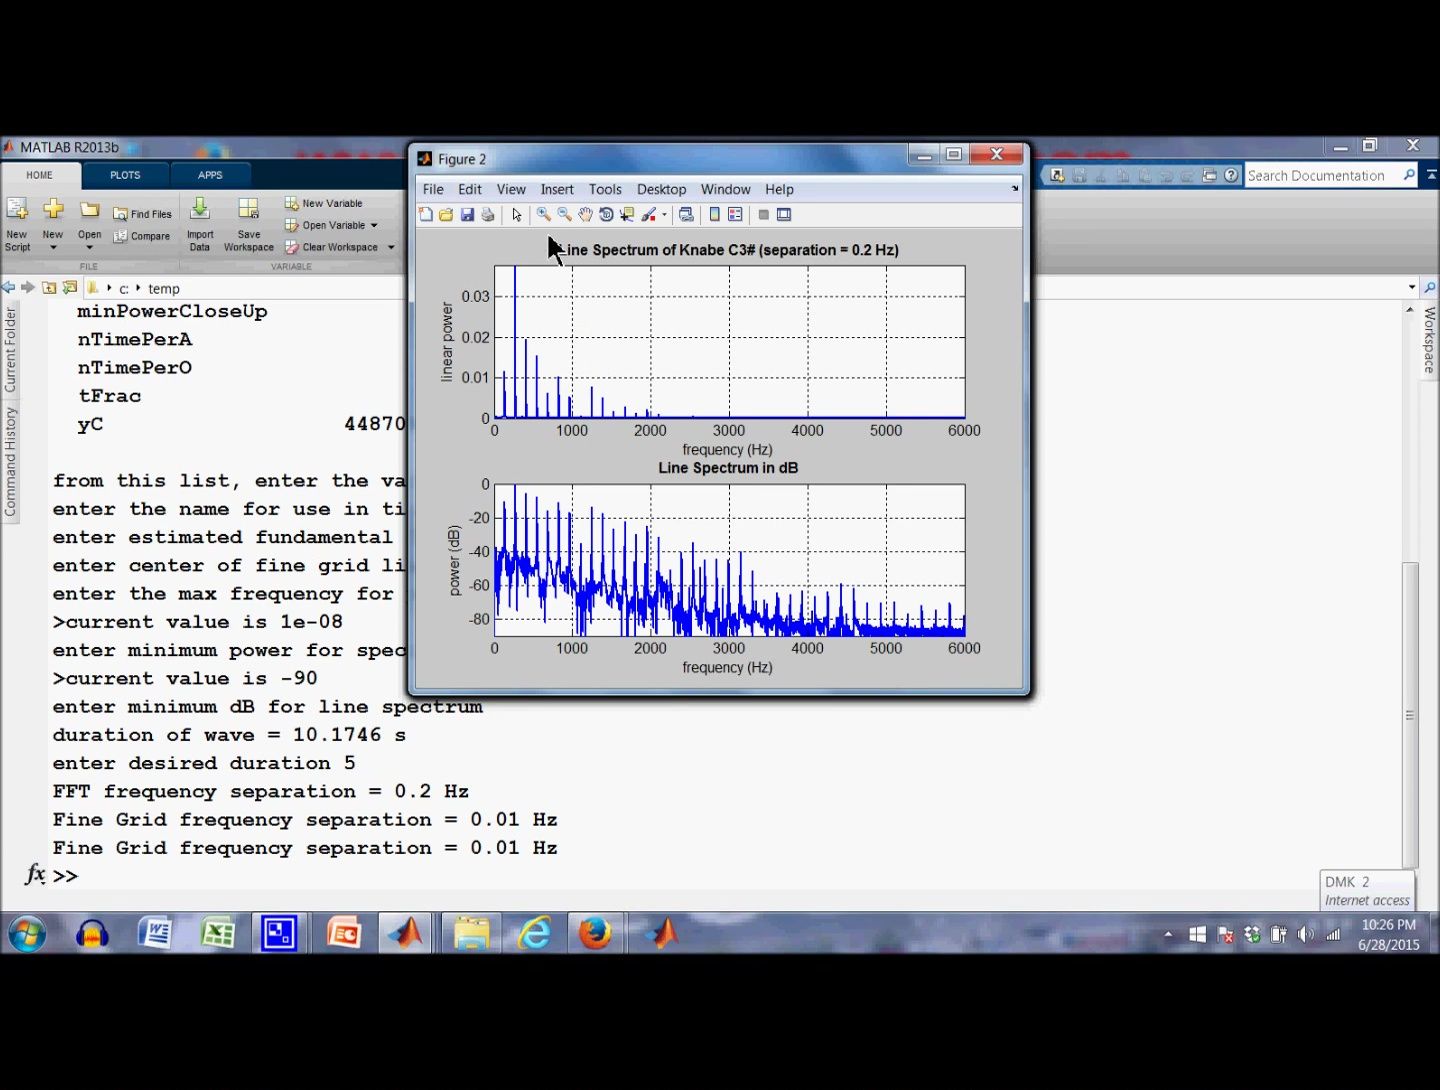Save the figure using the floppy disk icon
Screen dimensions: 1440x1090
point(467,215)
